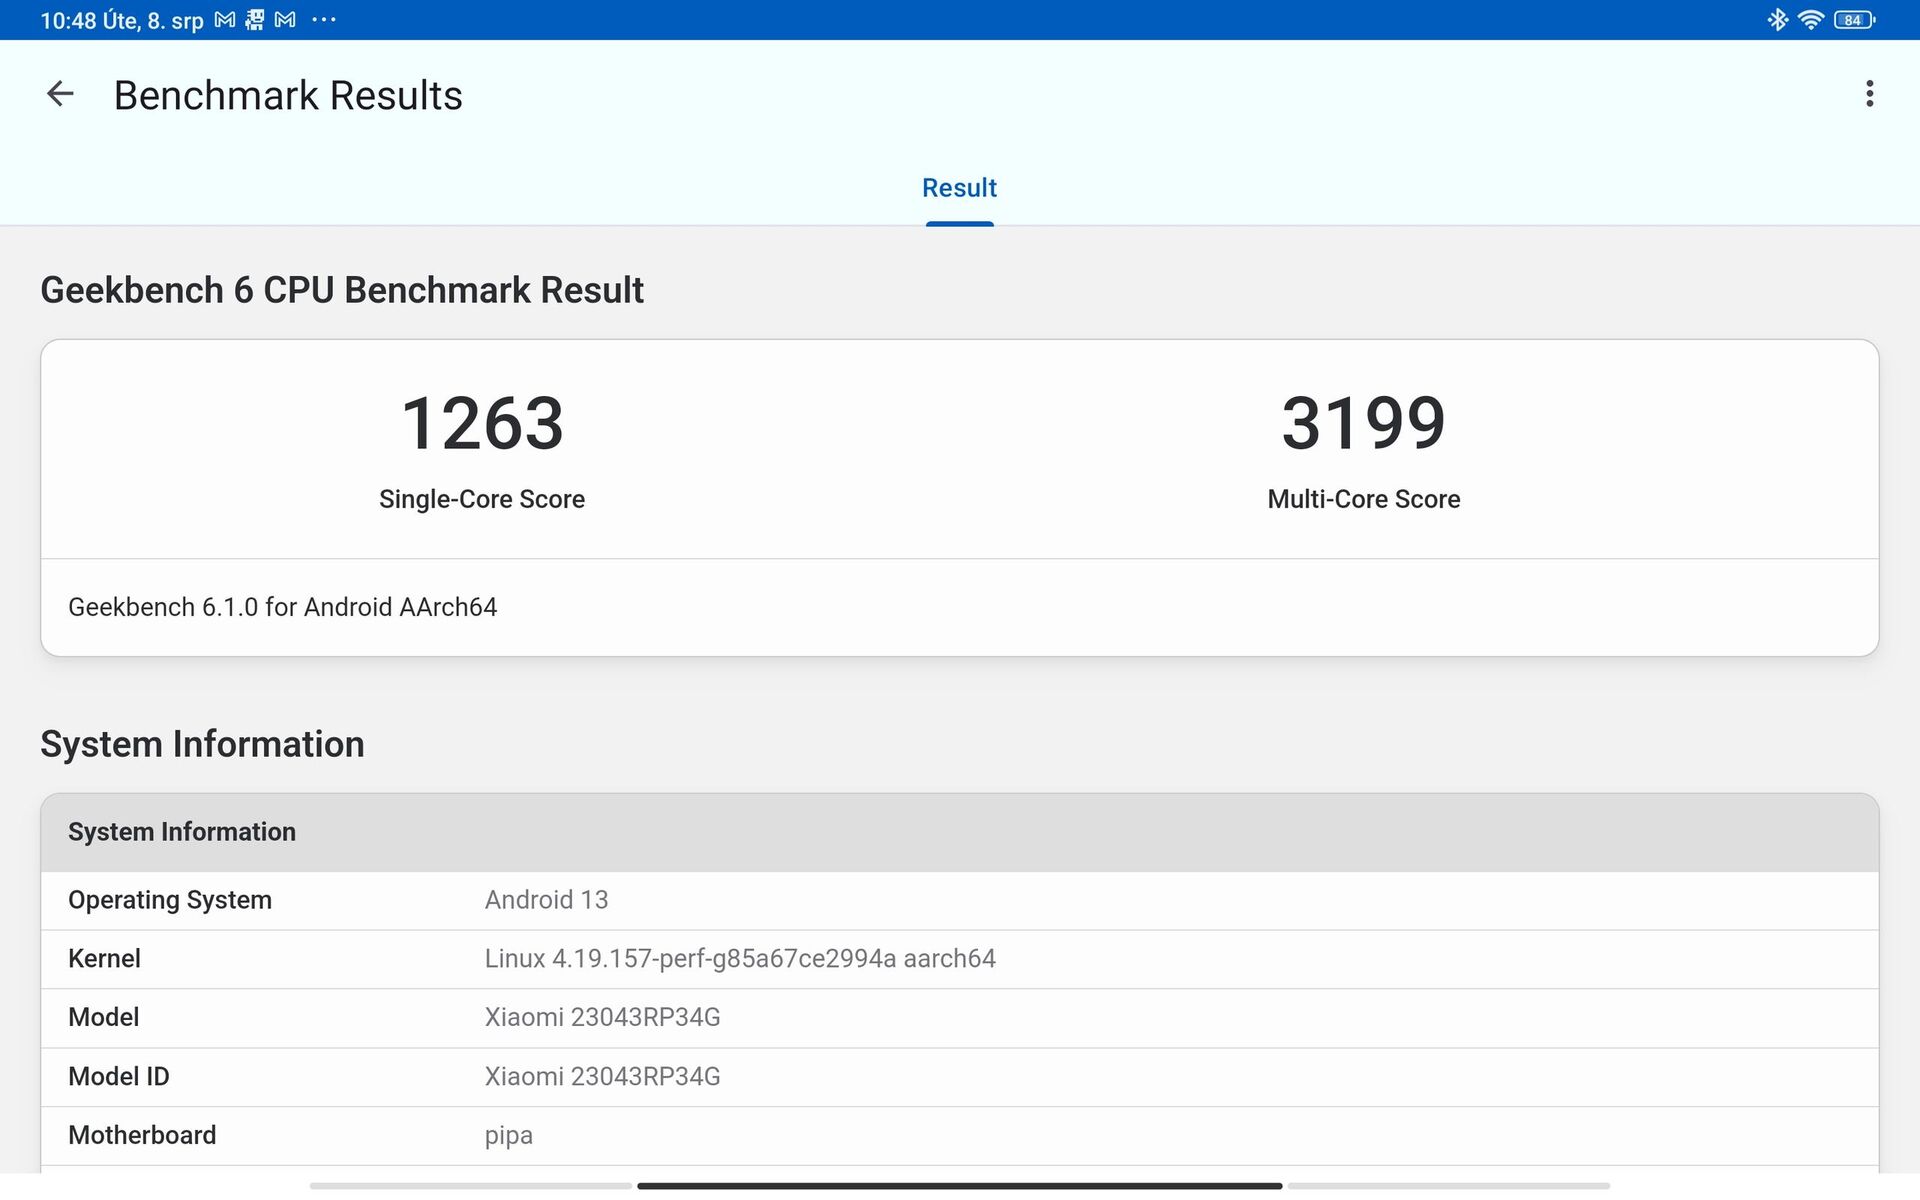This screenshot has width=1920, height=1200.
Task: Tap the Single-Core Score 1263
Action: click(x=482, y=424)
